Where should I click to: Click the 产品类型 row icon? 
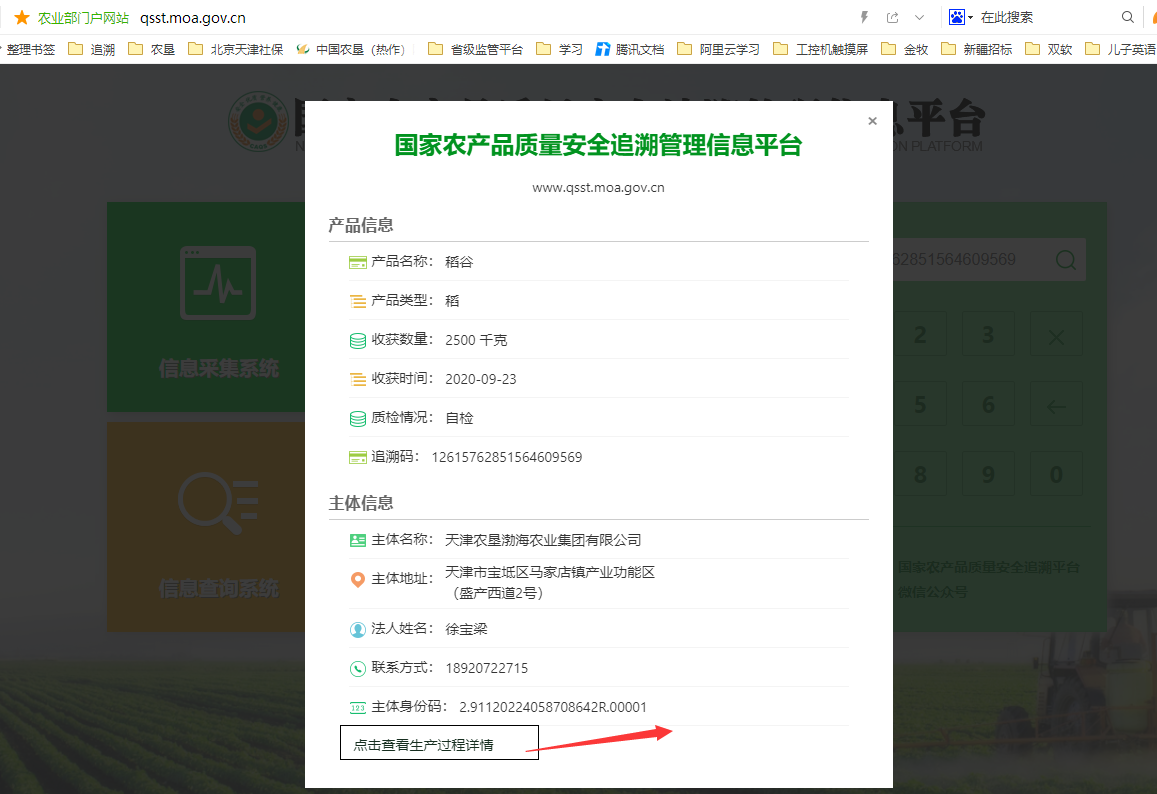[357, 301]
